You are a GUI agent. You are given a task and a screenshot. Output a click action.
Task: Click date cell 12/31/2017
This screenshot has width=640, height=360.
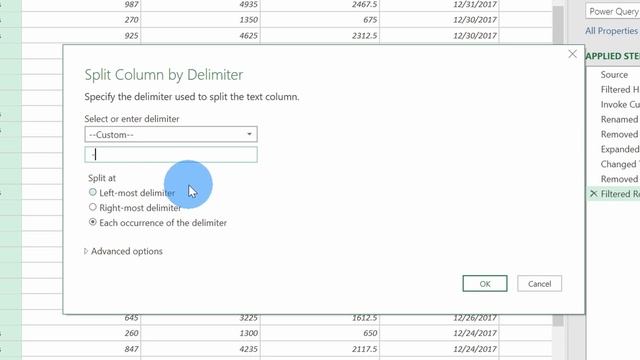coord(439,4)
